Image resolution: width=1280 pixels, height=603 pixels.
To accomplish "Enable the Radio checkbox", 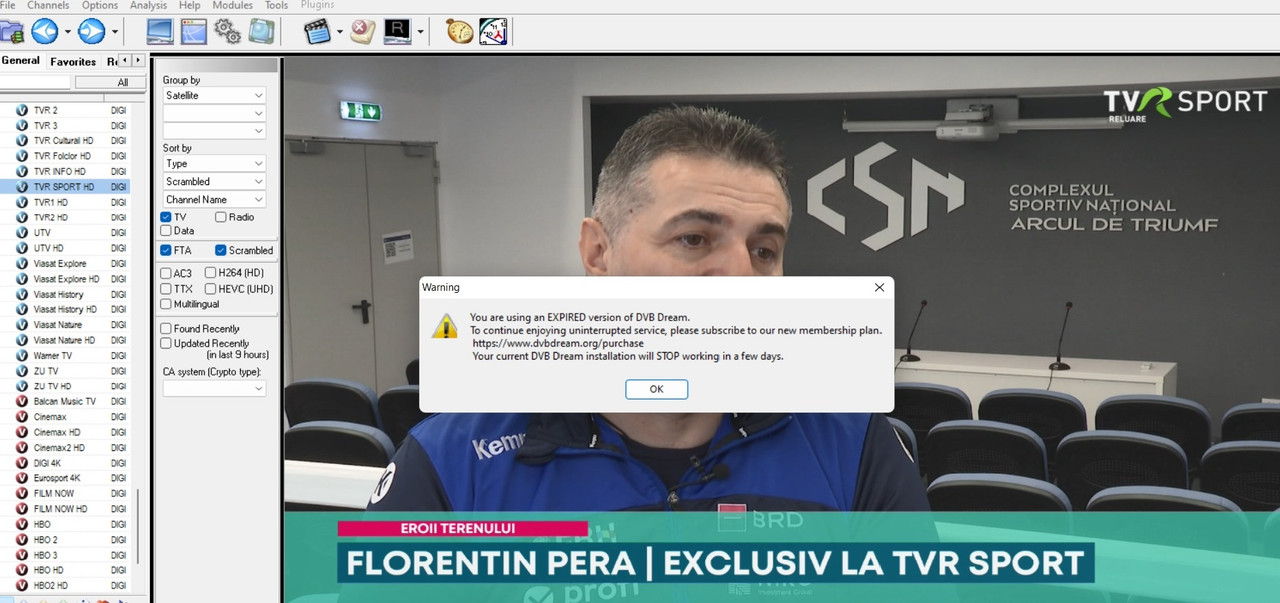I will coord(220,217).
